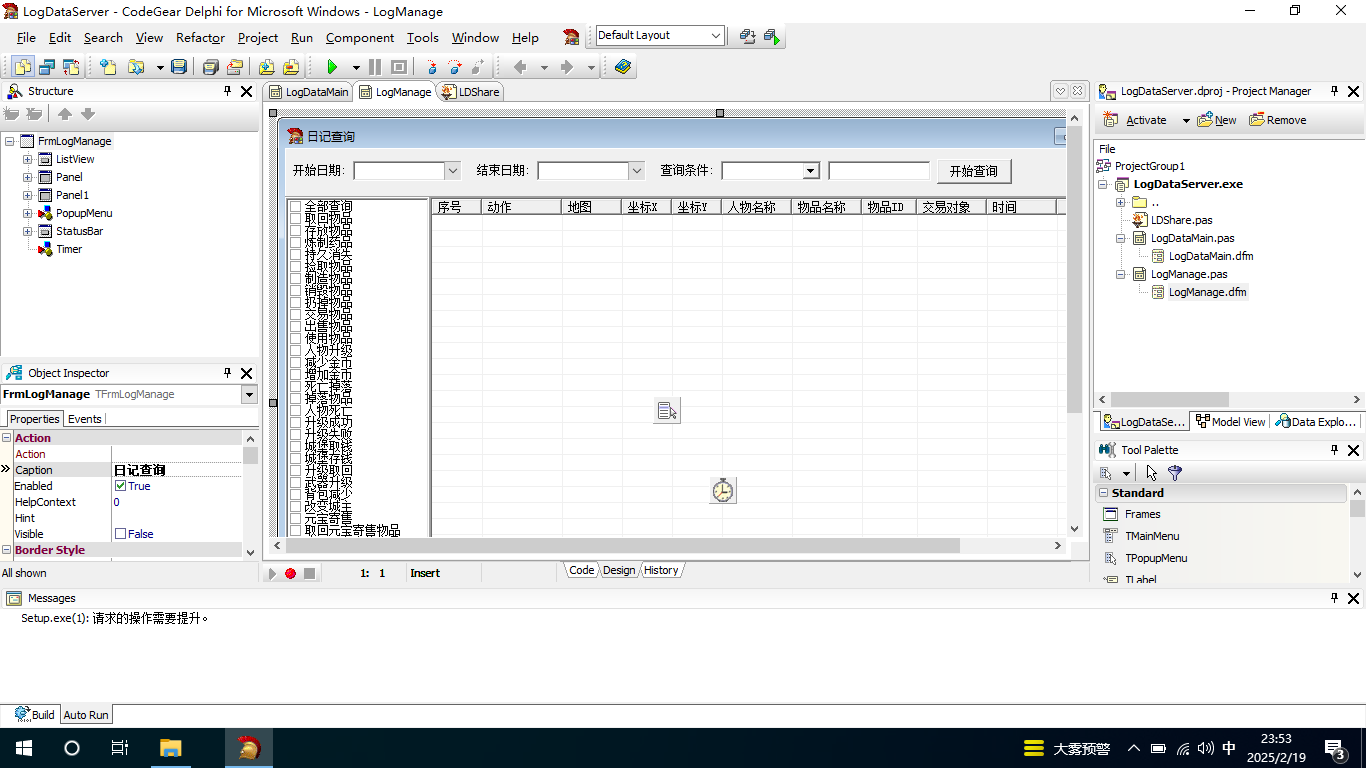The width and height of the screenshot is (1366, 768).
Task: Toggle the Visible property checkbox
Action: click(x=121, y=534)
